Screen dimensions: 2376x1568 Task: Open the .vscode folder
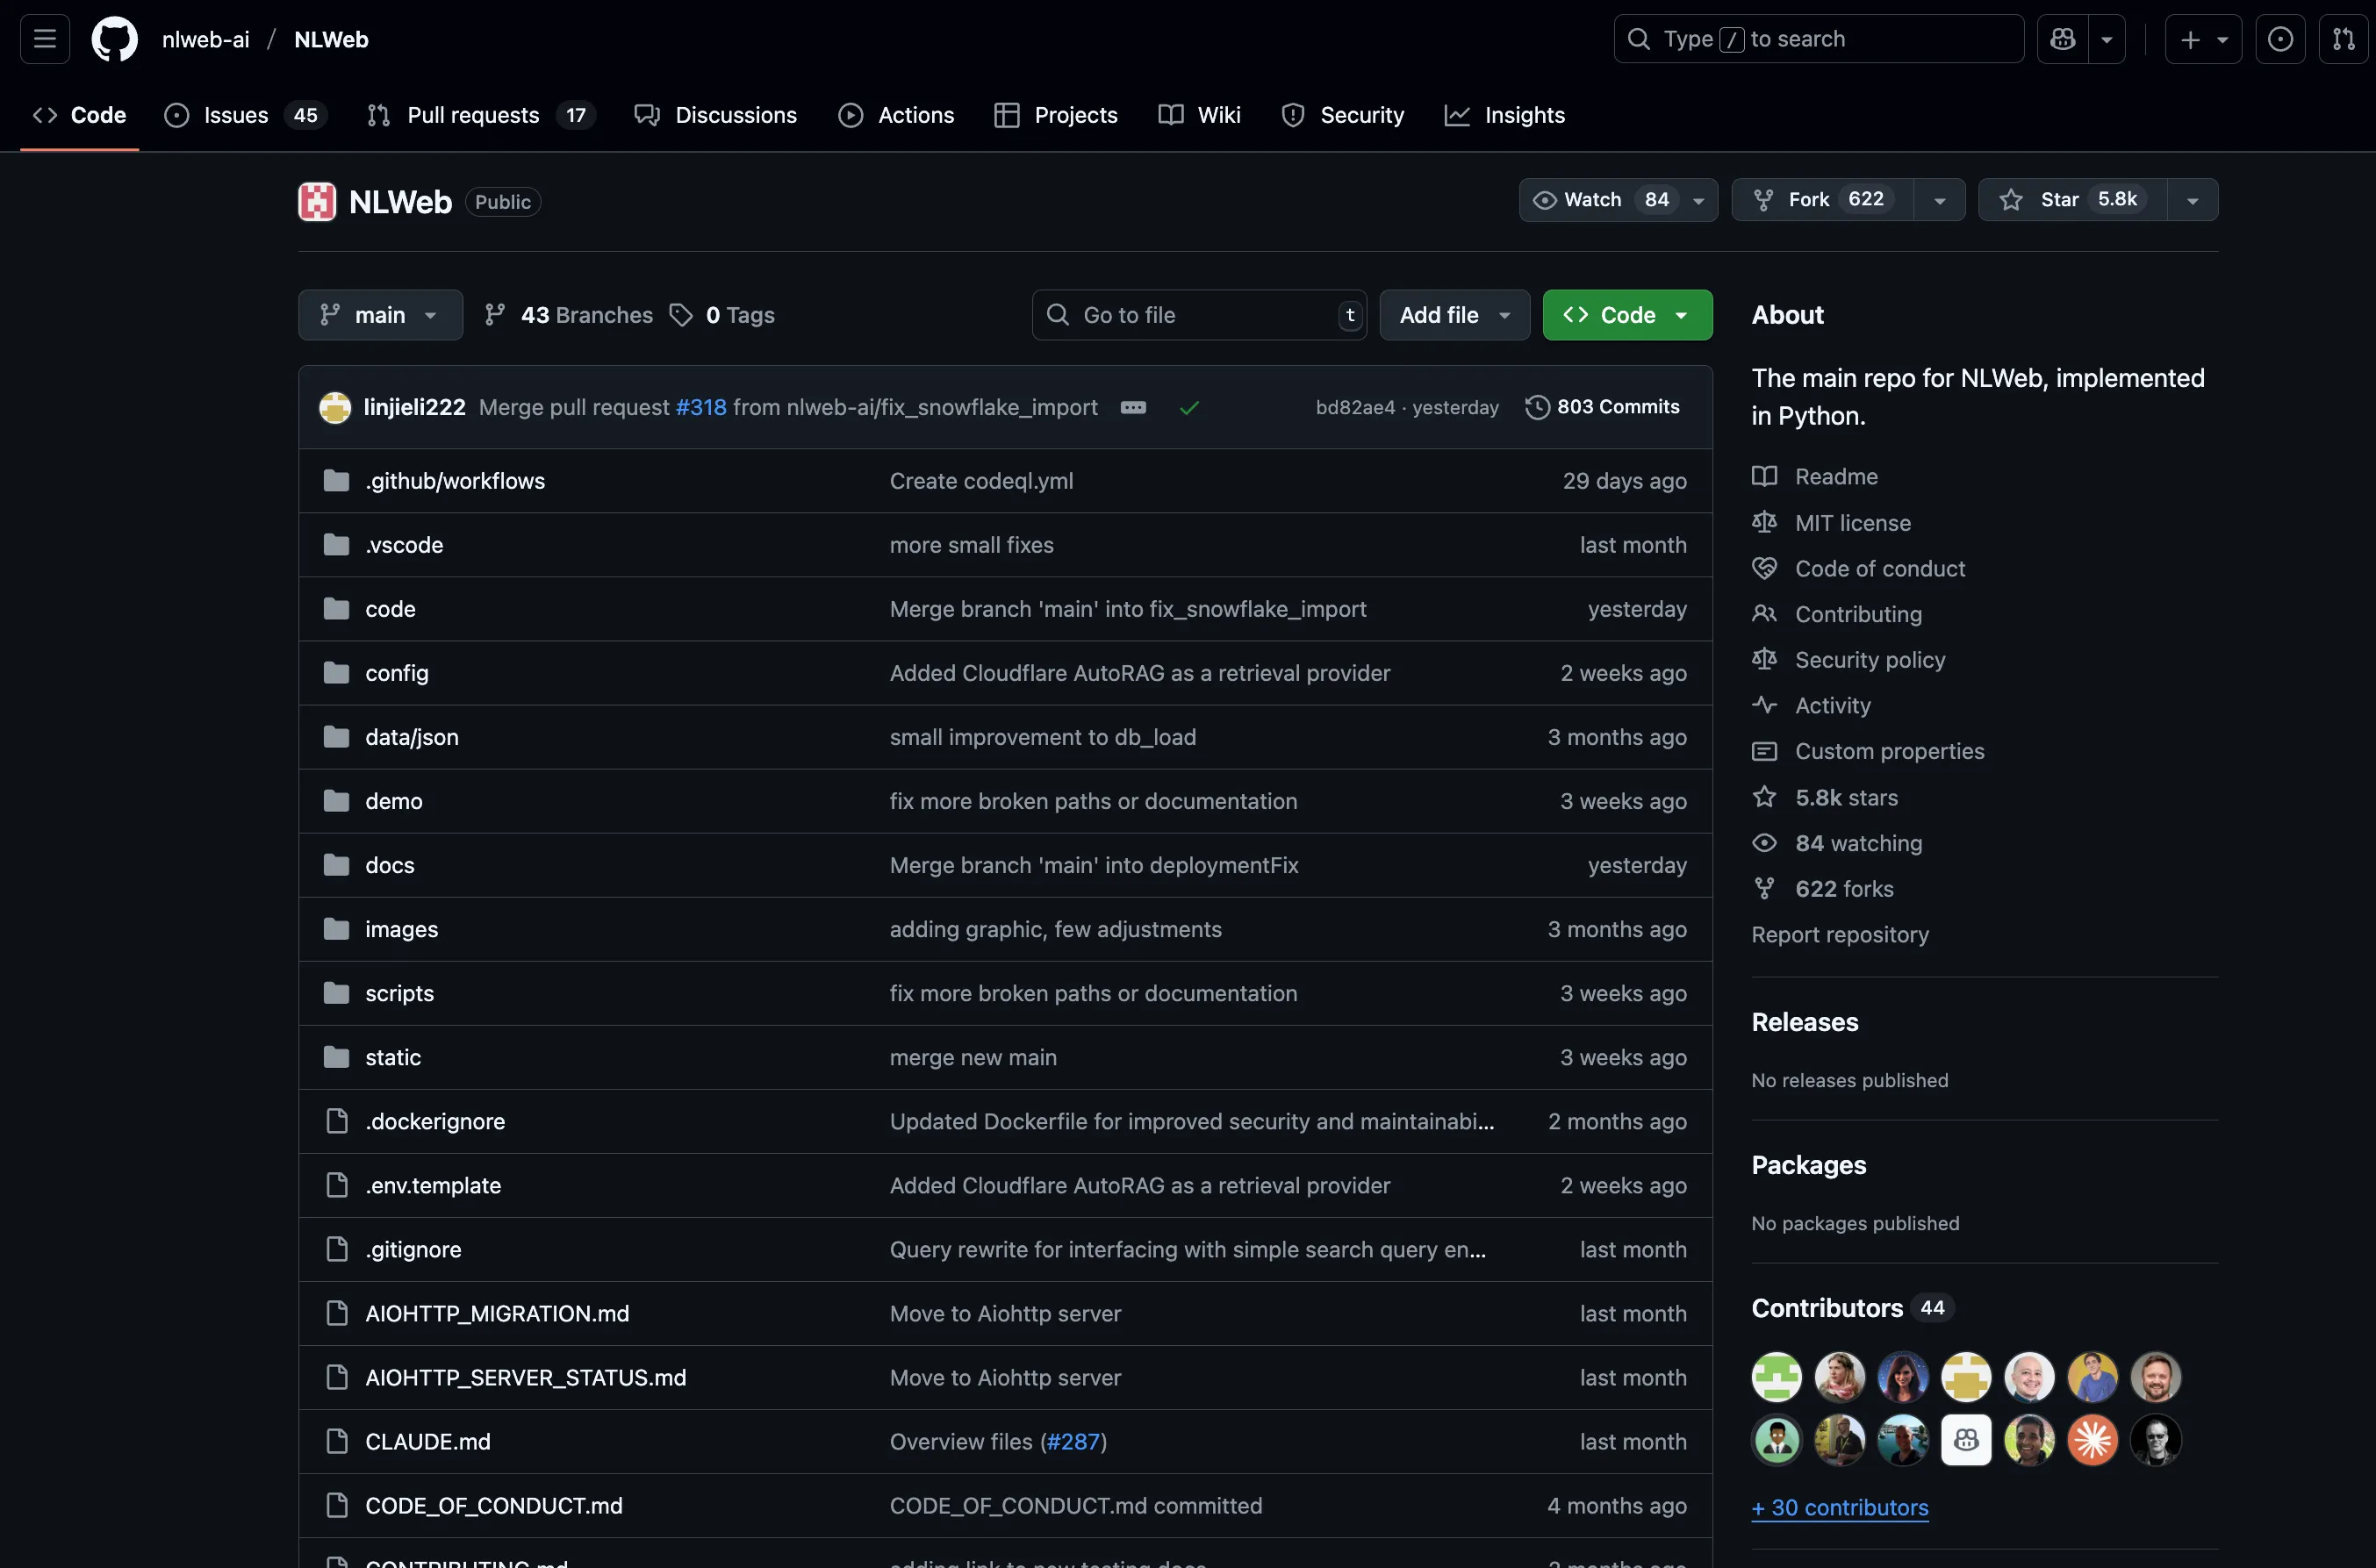click(404, 545)
